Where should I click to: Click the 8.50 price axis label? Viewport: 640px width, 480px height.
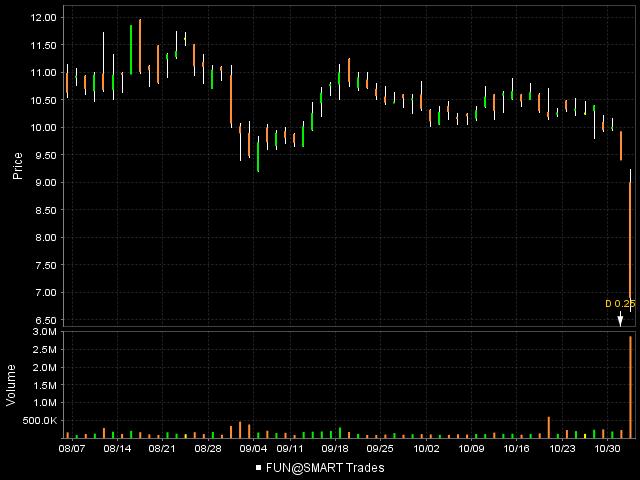coord(46,210)
